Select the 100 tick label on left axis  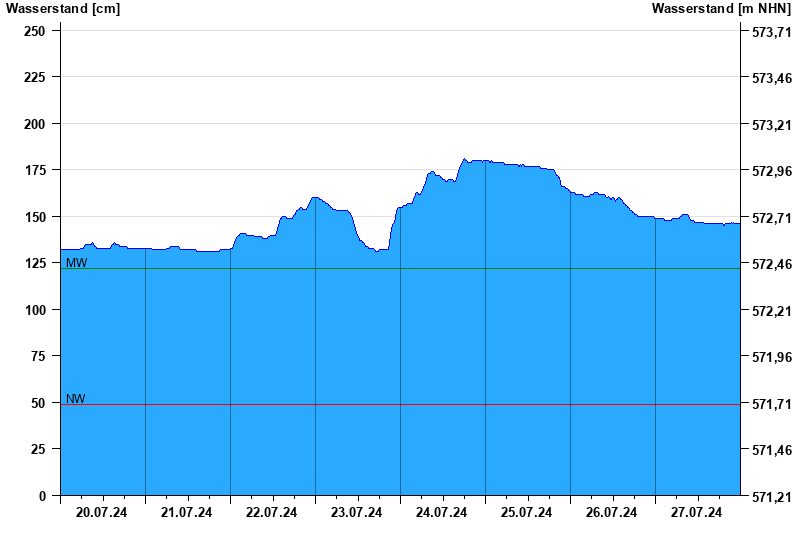click(x=35, y=310)
